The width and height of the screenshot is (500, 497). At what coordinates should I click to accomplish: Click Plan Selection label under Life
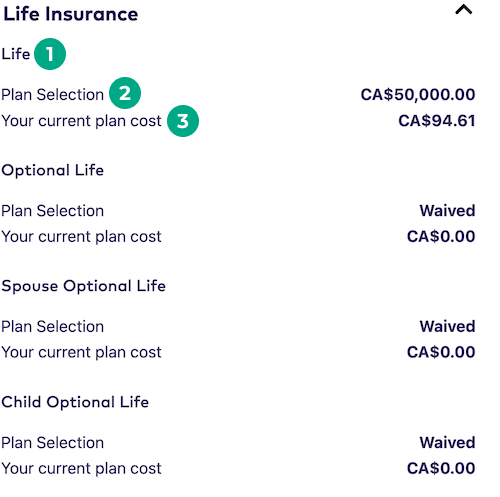53,95
